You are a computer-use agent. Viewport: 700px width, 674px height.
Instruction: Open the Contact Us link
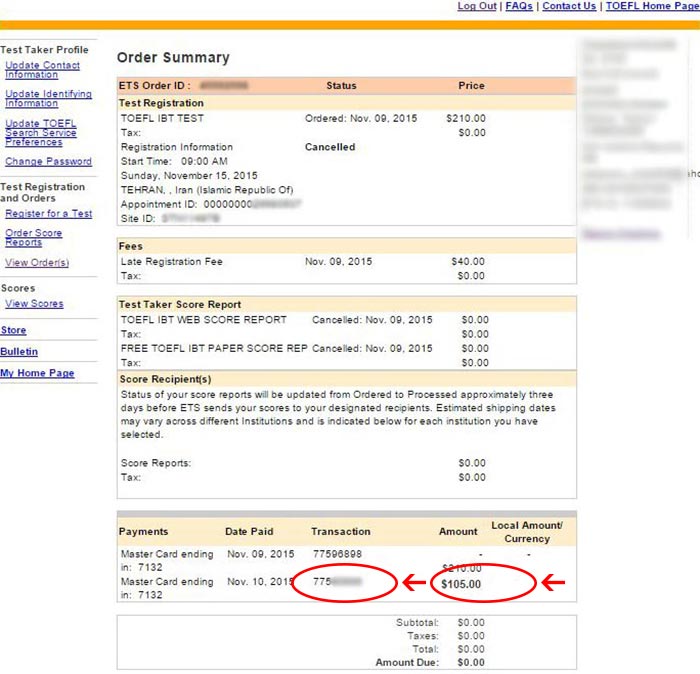(x=569, y=6)
